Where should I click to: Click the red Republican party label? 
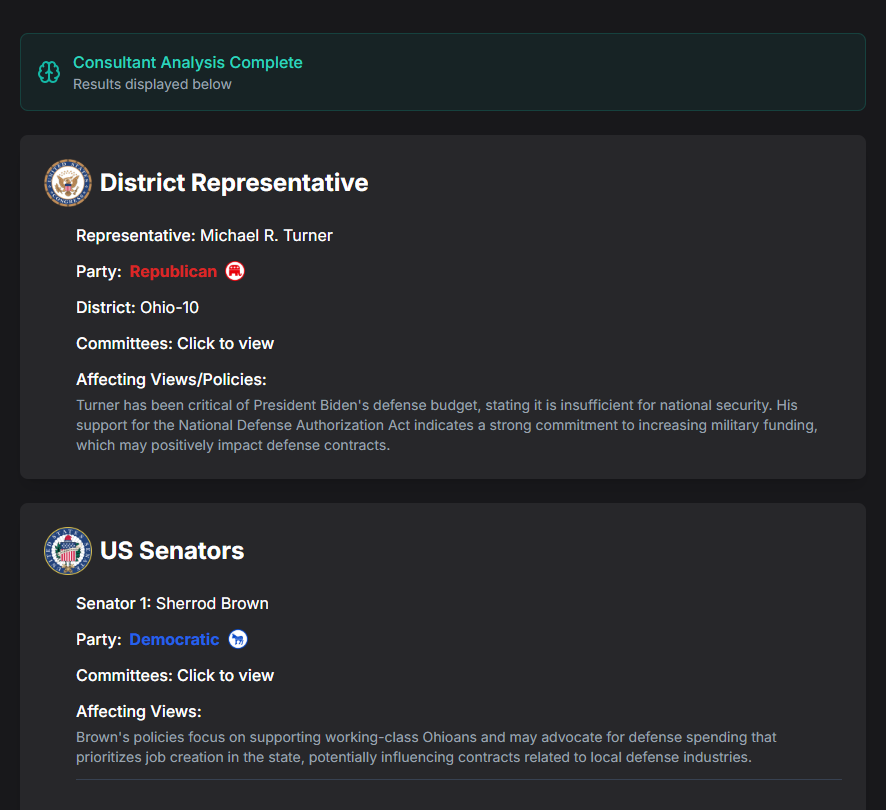(173, 271)
